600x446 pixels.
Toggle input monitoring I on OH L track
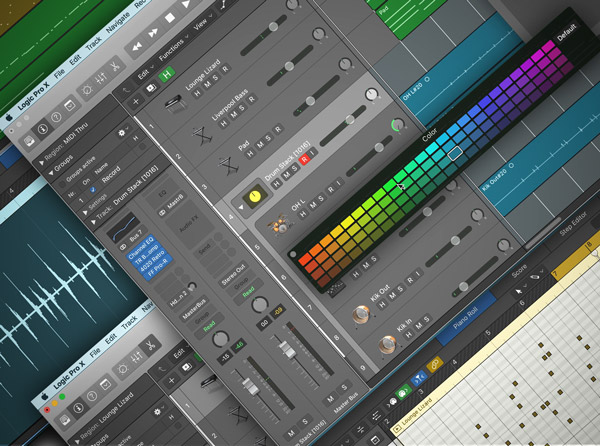(338, 184)
